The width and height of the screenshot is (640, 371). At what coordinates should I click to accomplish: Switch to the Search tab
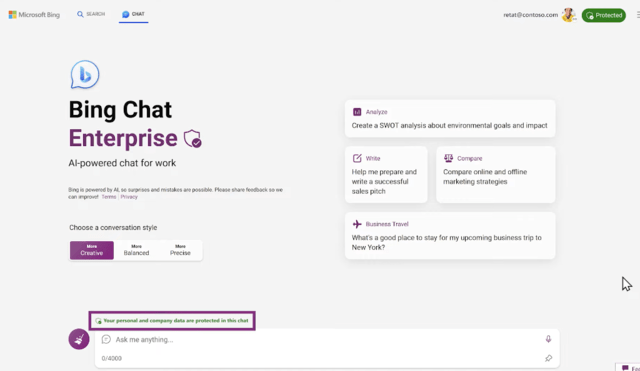[91, 14]
